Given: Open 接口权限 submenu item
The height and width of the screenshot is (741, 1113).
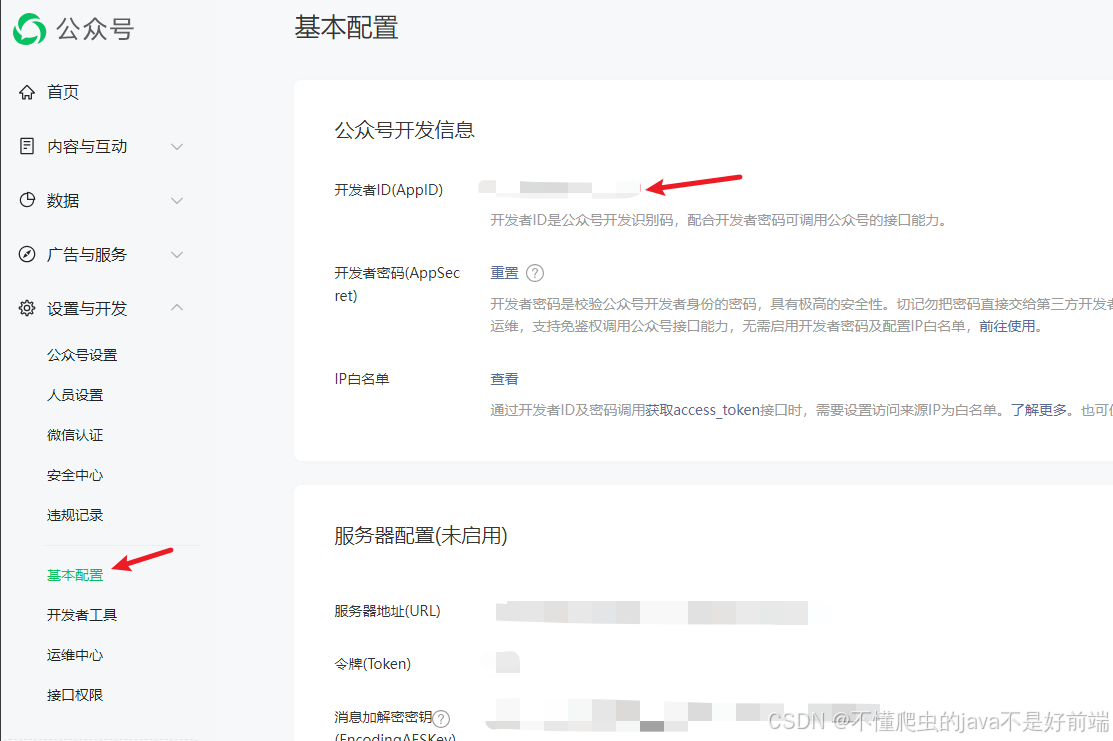Looking at the screenshot, I should [x=75, y=695].
